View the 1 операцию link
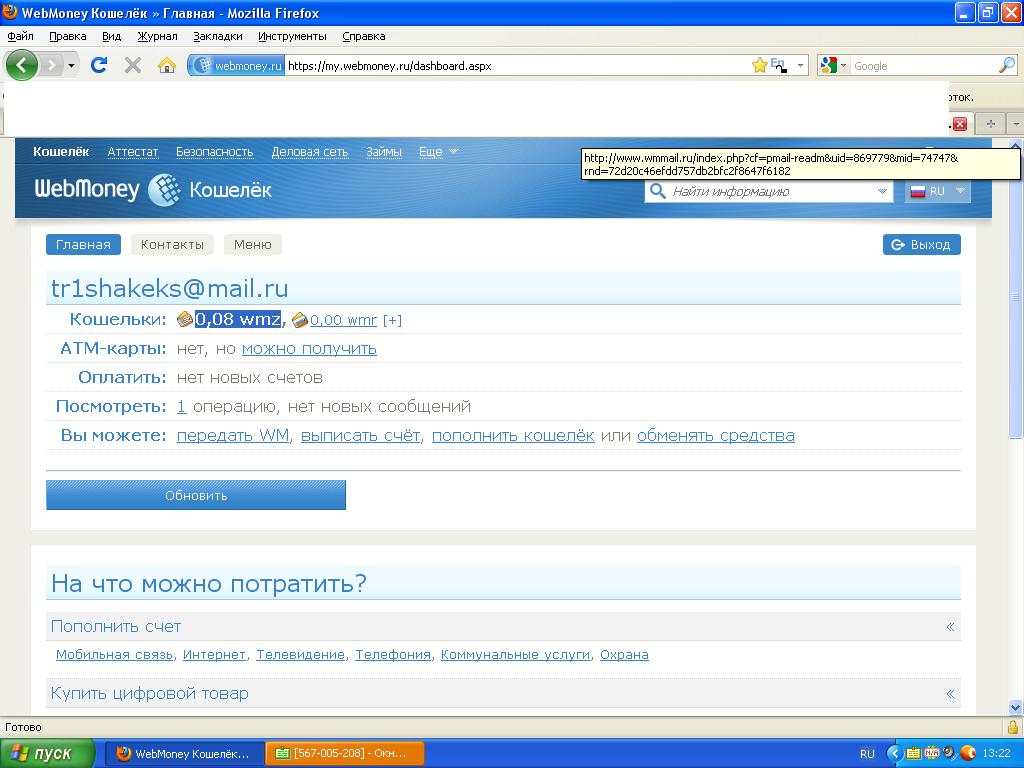Image resolution: width=1024 pixels, height=768 pixels. 182,406
